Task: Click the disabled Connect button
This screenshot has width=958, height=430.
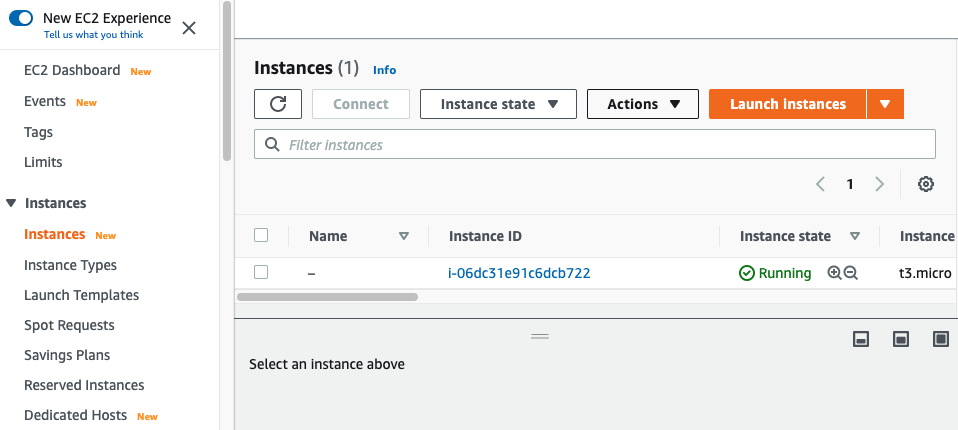Action: point(361,104)
